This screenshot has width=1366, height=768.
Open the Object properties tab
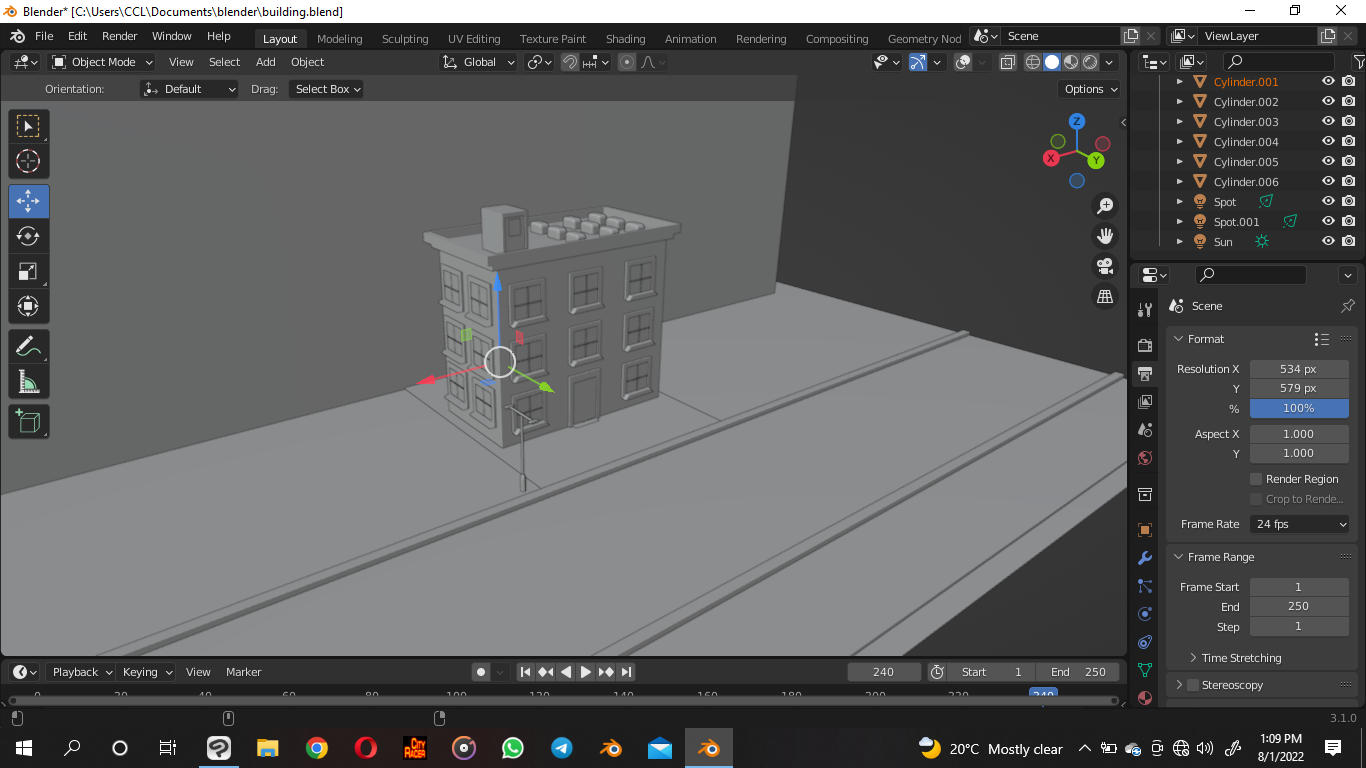(x=1145, y=529)
